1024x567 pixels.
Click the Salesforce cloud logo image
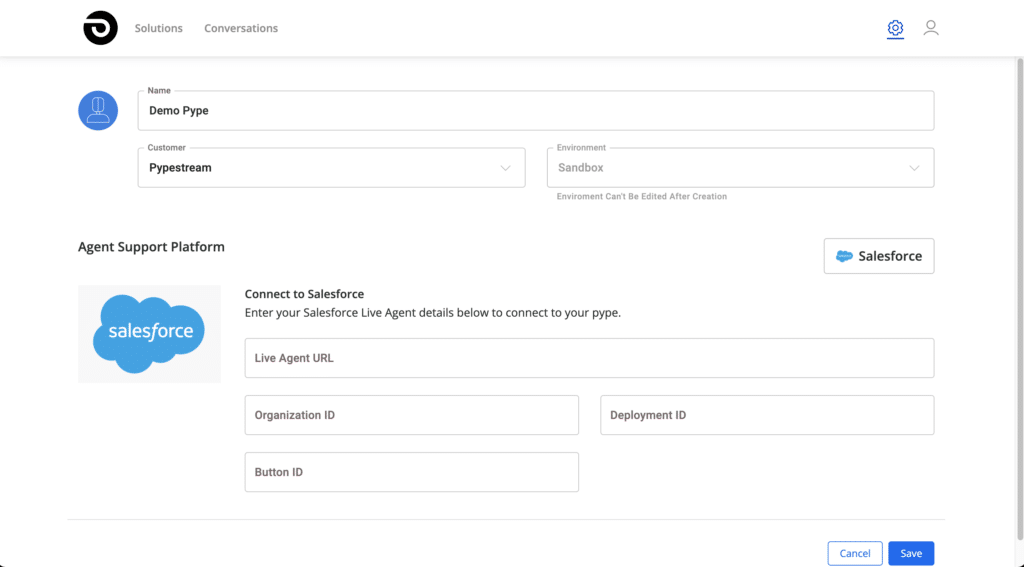(149, 334)
